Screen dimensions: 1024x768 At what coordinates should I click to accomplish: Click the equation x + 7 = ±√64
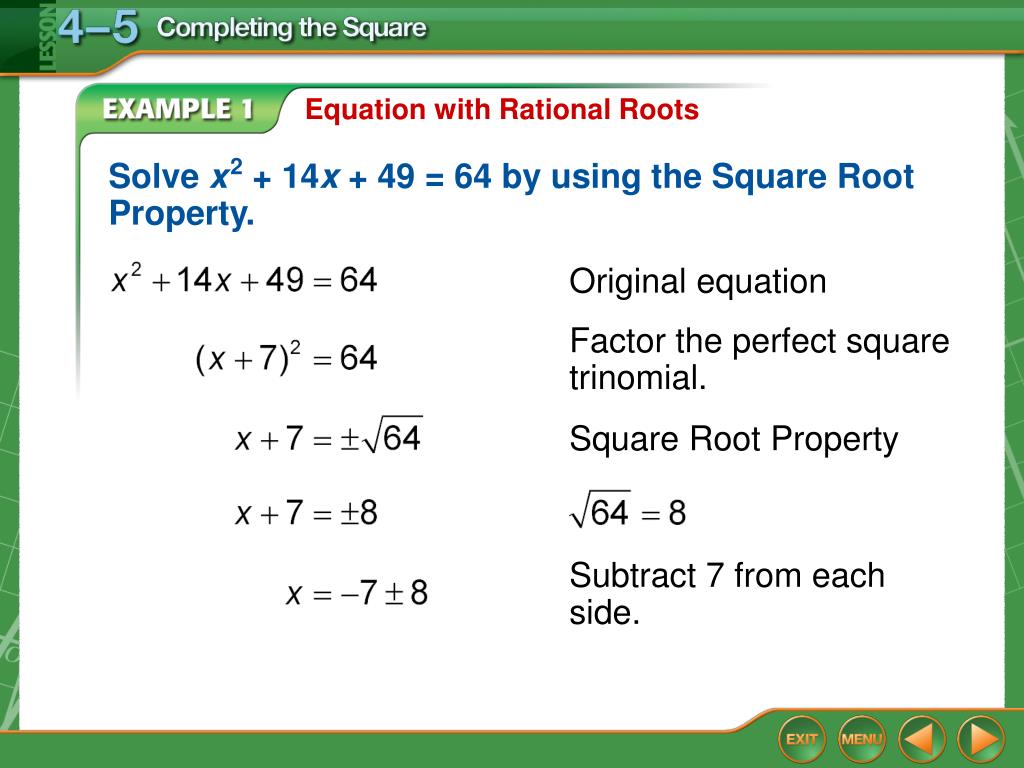click(x=328, y=436)
